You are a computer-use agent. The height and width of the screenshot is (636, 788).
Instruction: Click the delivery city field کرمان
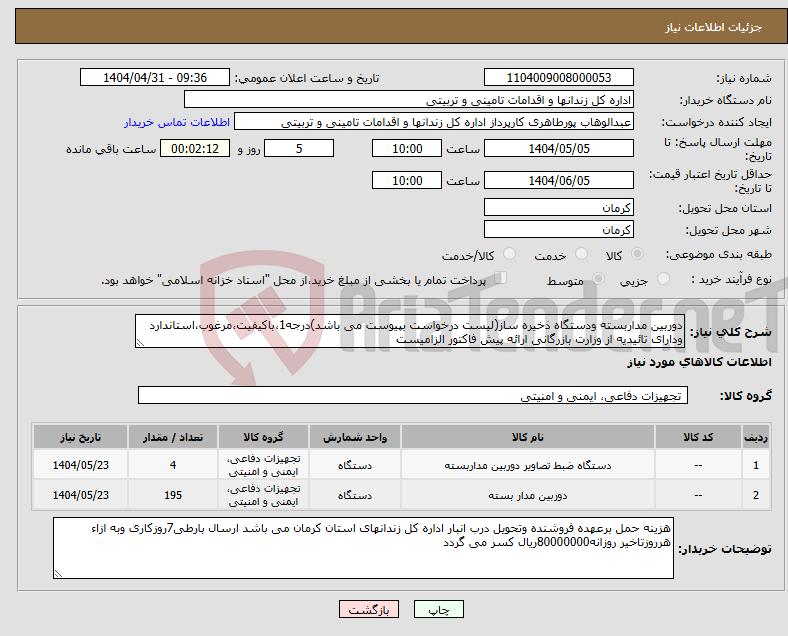pos(558,229)
